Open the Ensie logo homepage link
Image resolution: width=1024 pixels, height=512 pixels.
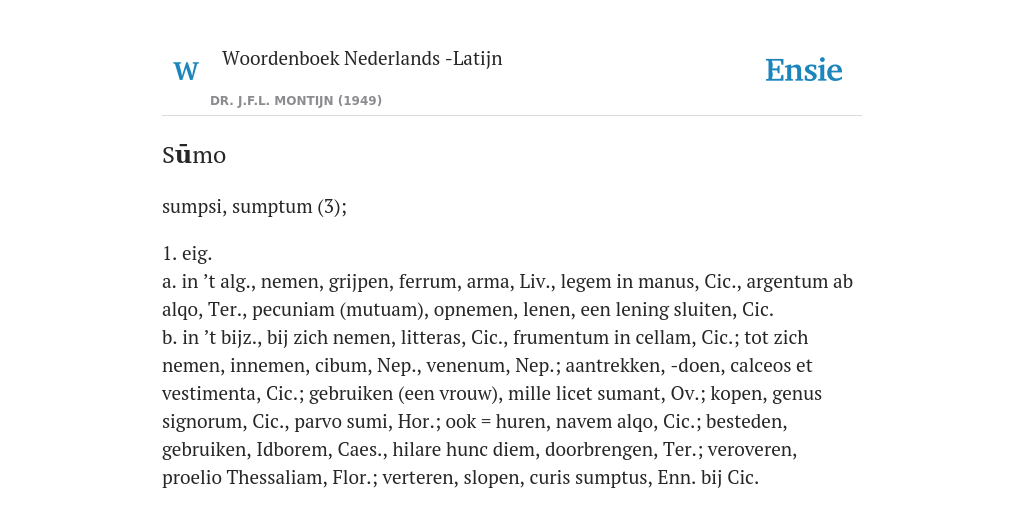click(804, 71)
